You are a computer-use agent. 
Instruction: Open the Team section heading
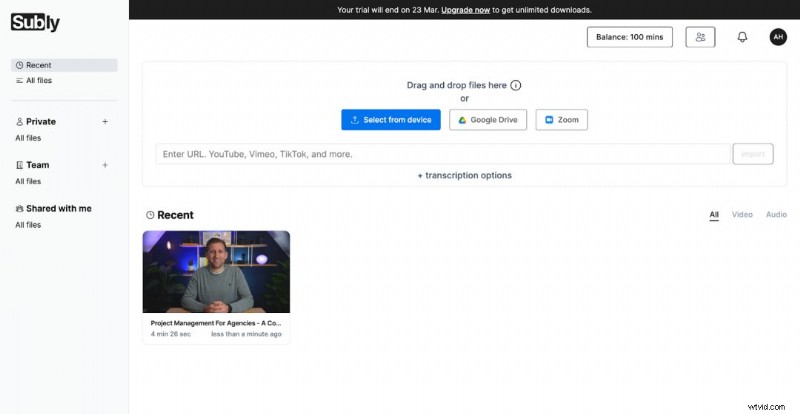coord(32,165)
